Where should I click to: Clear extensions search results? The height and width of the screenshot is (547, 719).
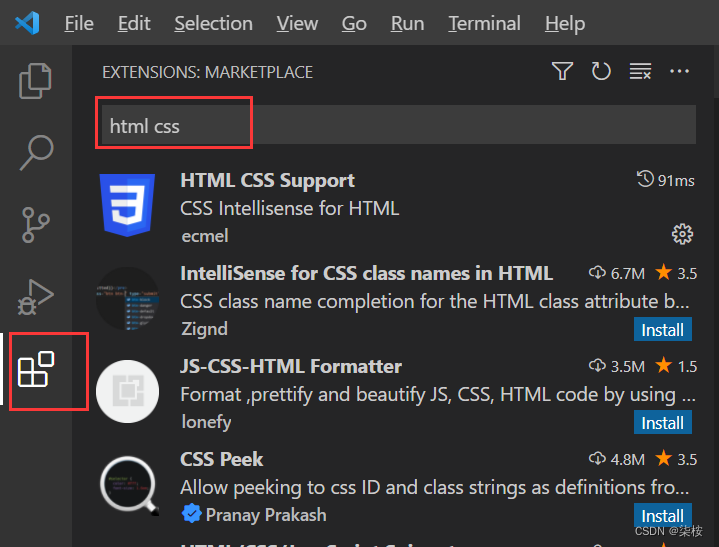tap(640, 71)
